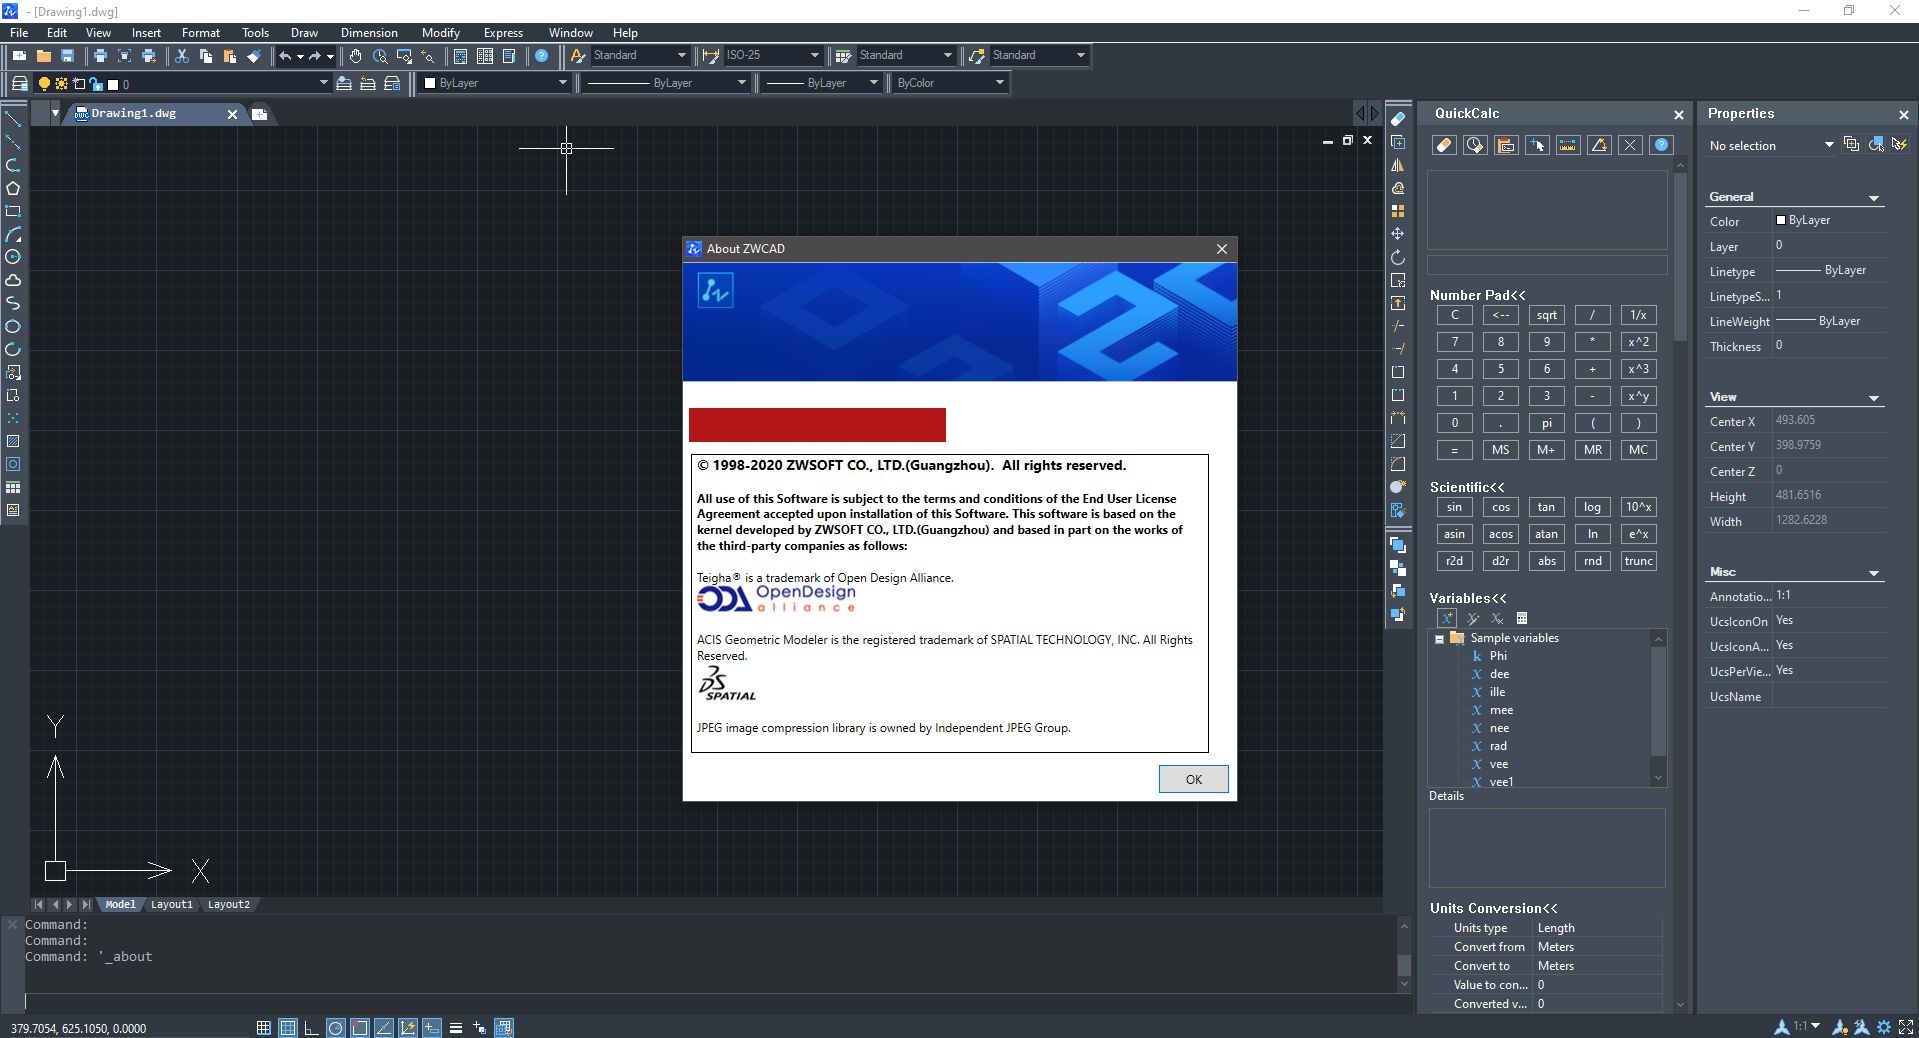
Task: Click the Cut scissors icon
Action: [182, 56]
